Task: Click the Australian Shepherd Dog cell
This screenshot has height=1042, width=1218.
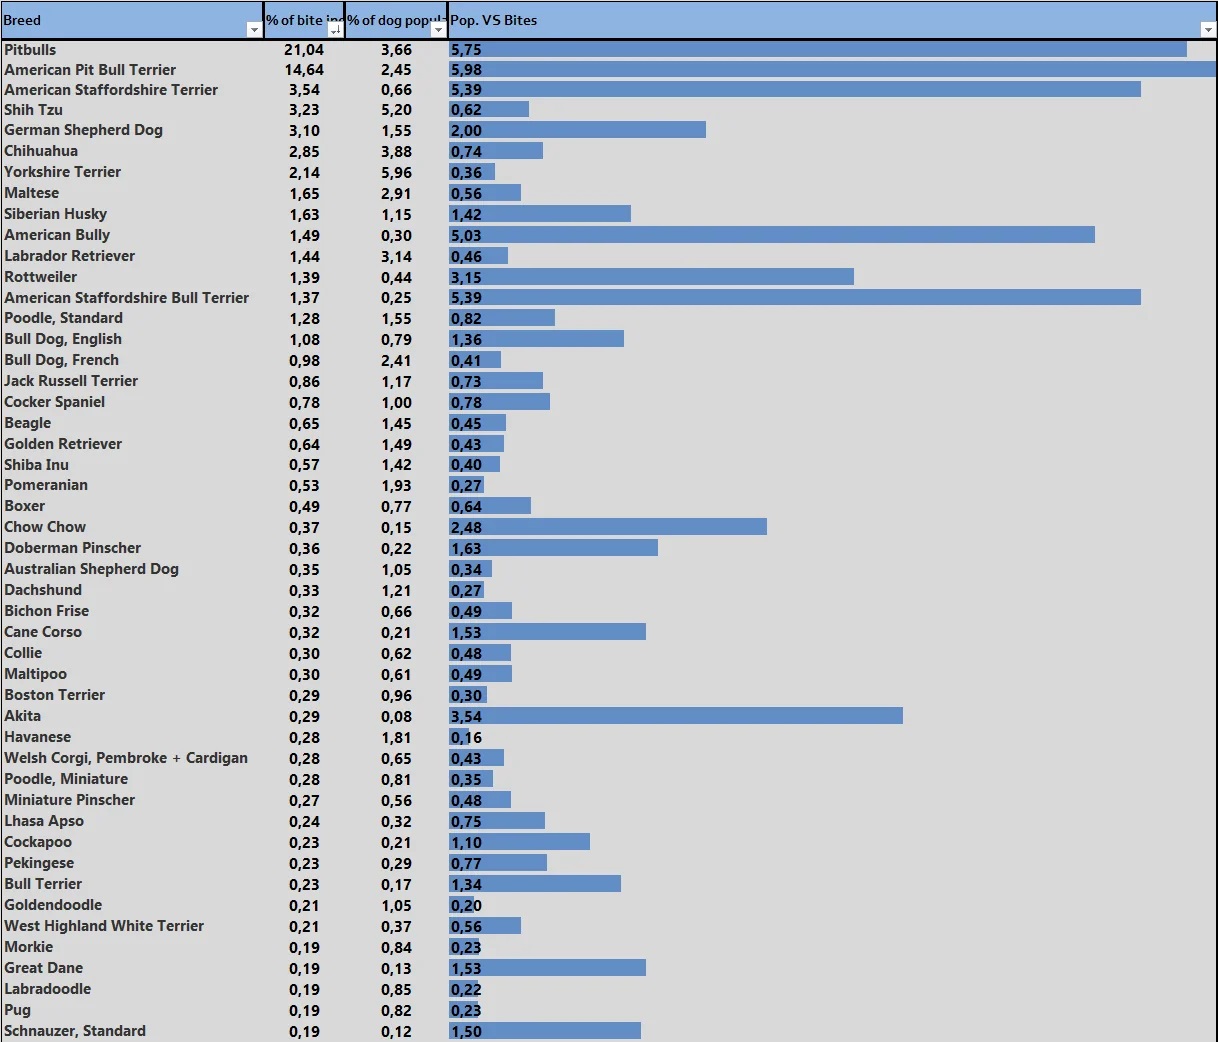Action: click(91, 569)
